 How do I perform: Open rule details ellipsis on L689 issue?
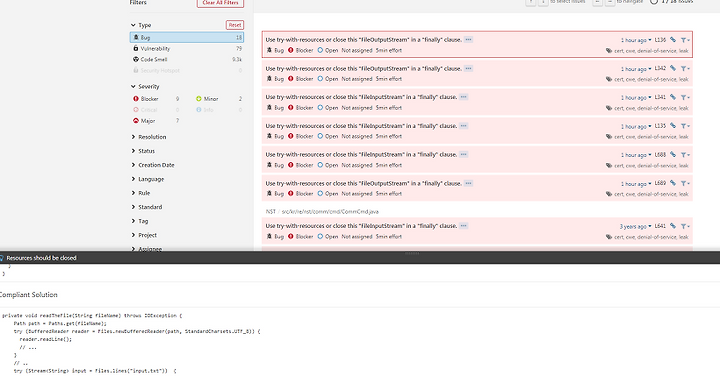[x=468, y=183]
